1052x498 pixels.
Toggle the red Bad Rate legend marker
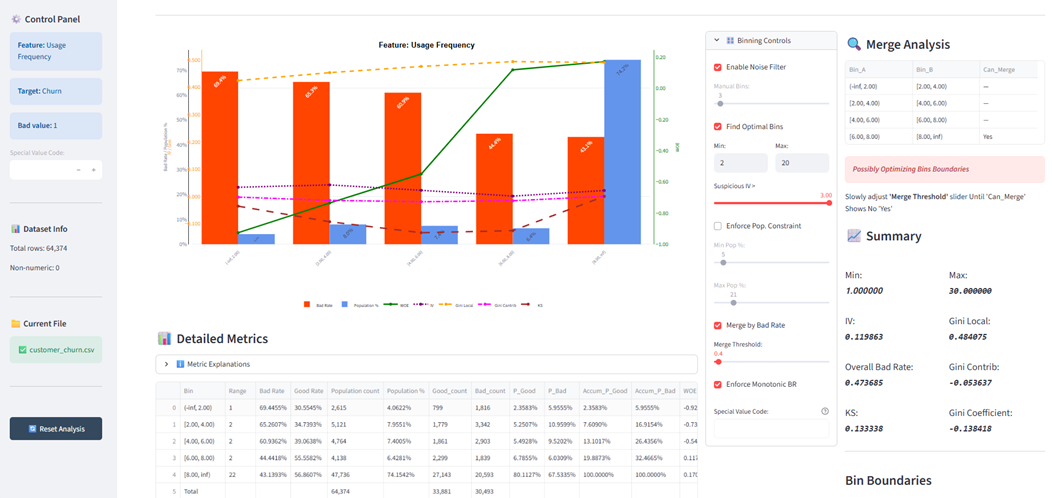[307, 304]
